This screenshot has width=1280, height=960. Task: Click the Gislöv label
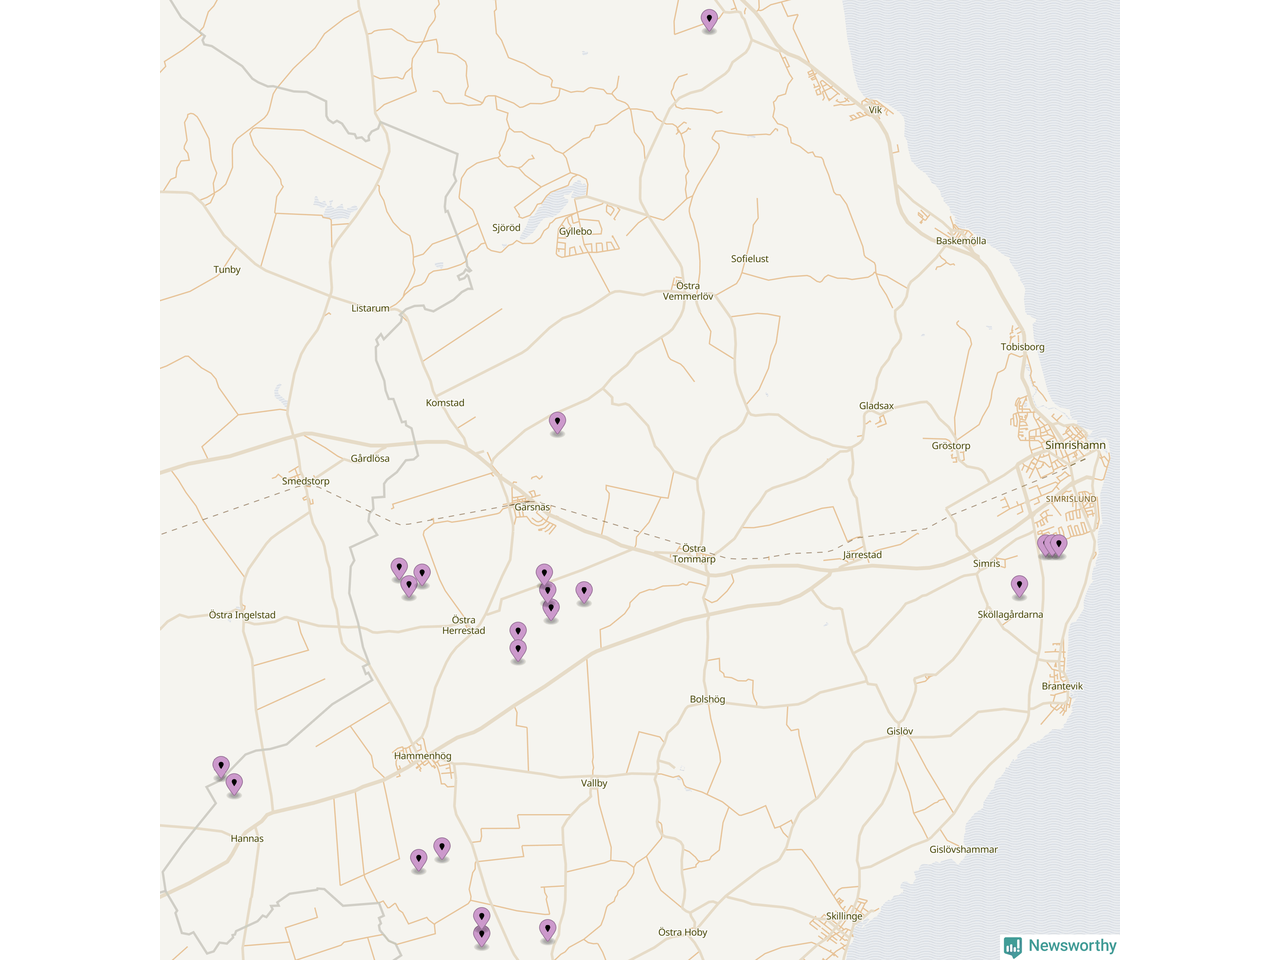(x=900, y=732)
